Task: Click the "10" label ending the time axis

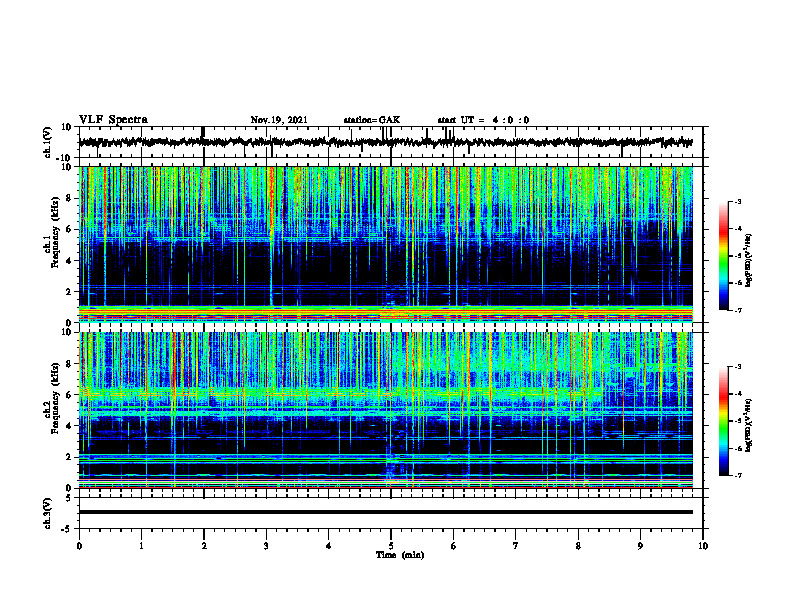Action: click(703, 546)
